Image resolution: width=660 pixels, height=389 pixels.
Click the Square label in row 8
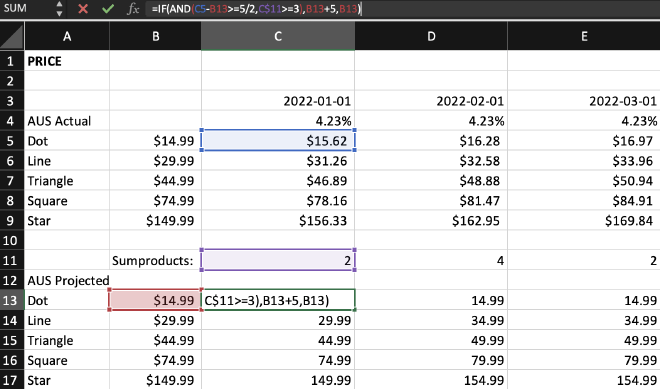67,201
